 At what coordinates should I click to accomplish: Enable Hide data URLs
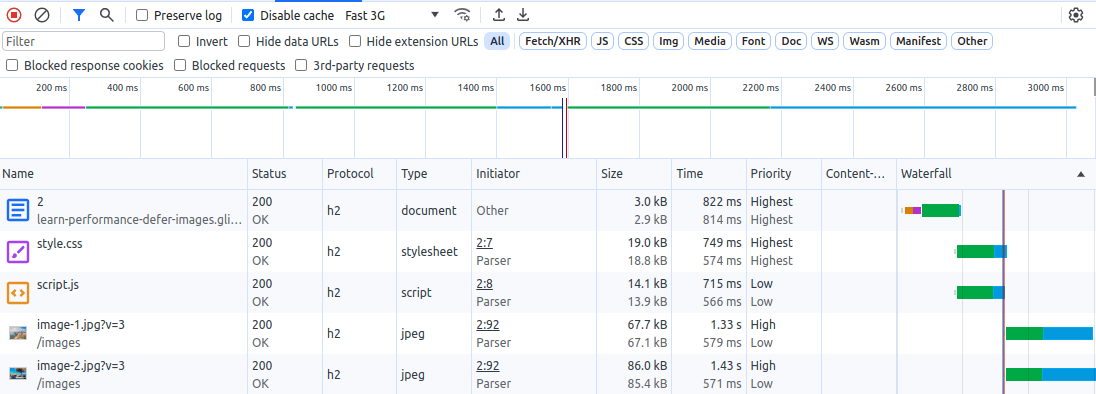coord(244,41)
